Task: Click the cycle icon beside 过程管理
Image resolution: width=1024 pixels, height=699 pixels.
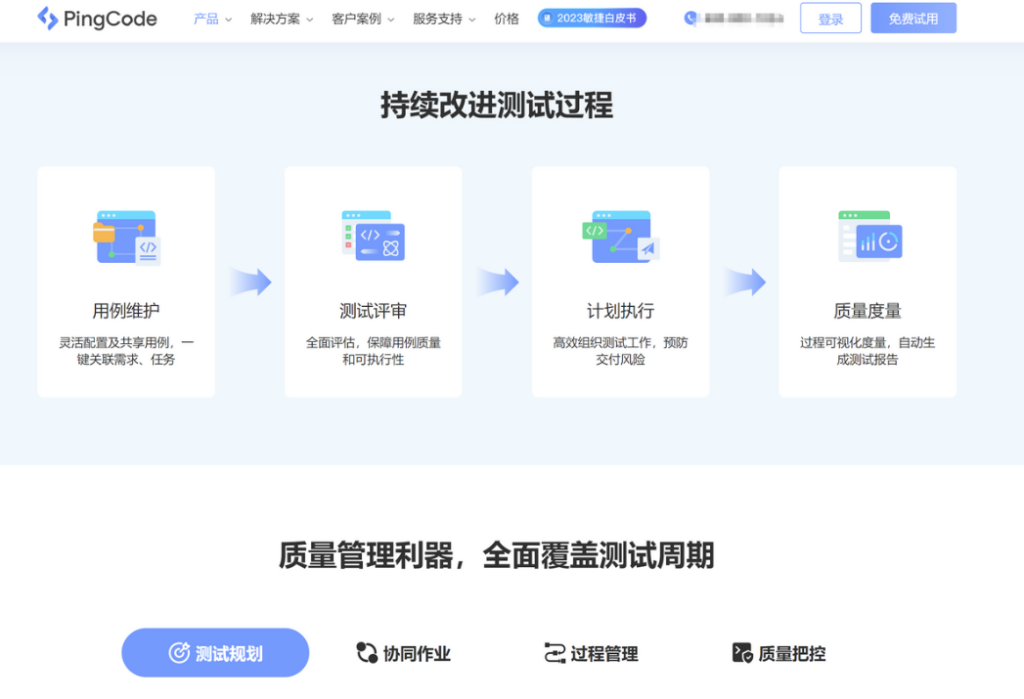Action: 552,652
